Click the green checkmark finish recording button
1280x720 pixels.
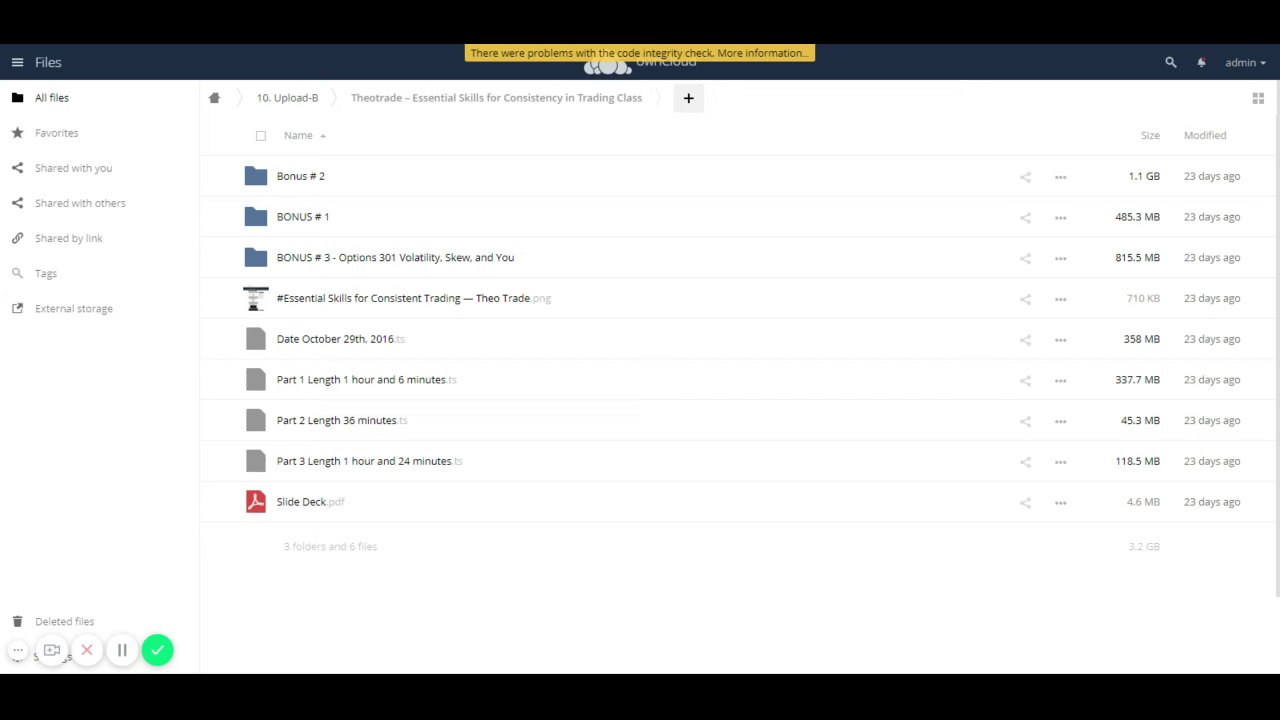tap(157, 650)
